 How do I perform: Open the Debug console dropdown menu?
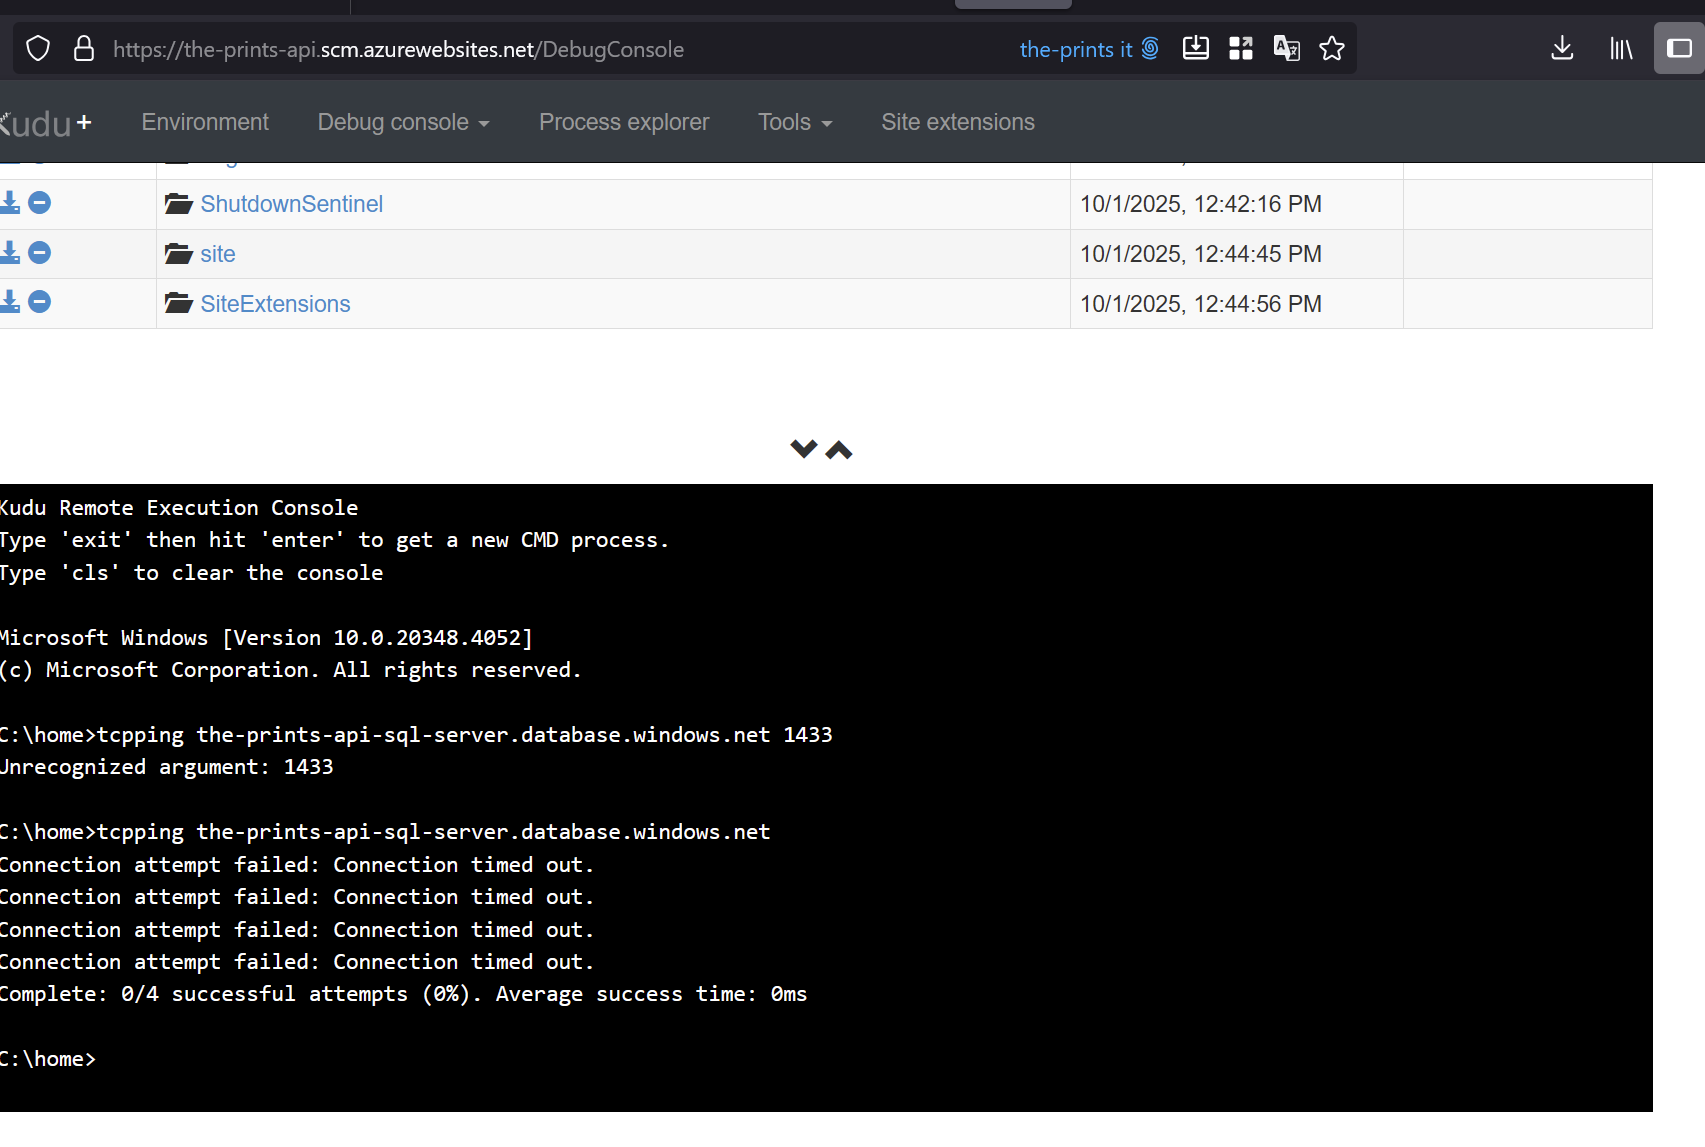[403, 122]
